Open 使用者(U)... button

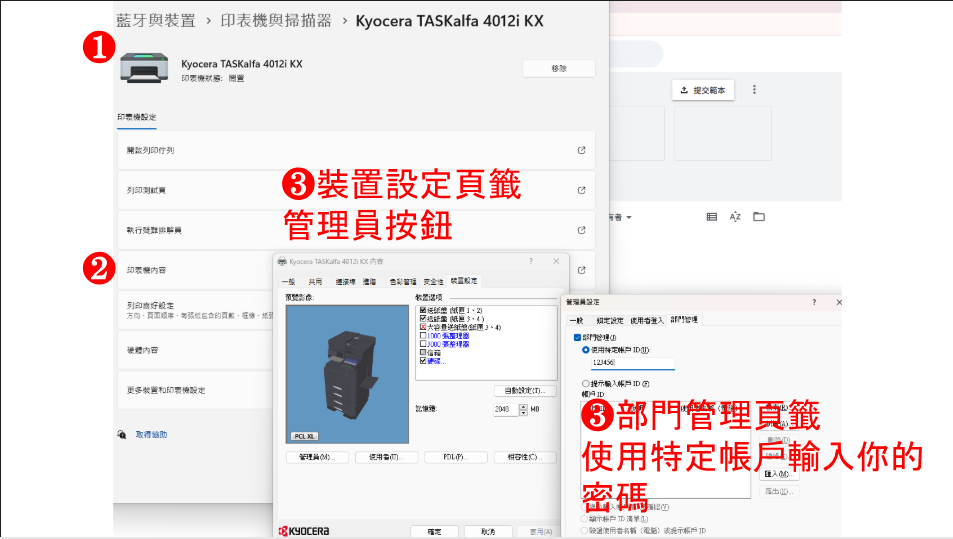tap(387, 457)
